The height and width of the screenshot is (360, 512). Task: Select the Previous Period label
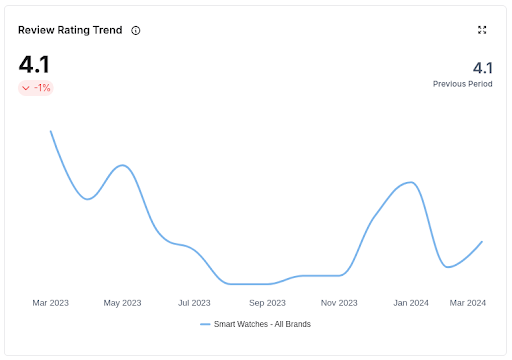pyautogui.click(x=462, y=84)
